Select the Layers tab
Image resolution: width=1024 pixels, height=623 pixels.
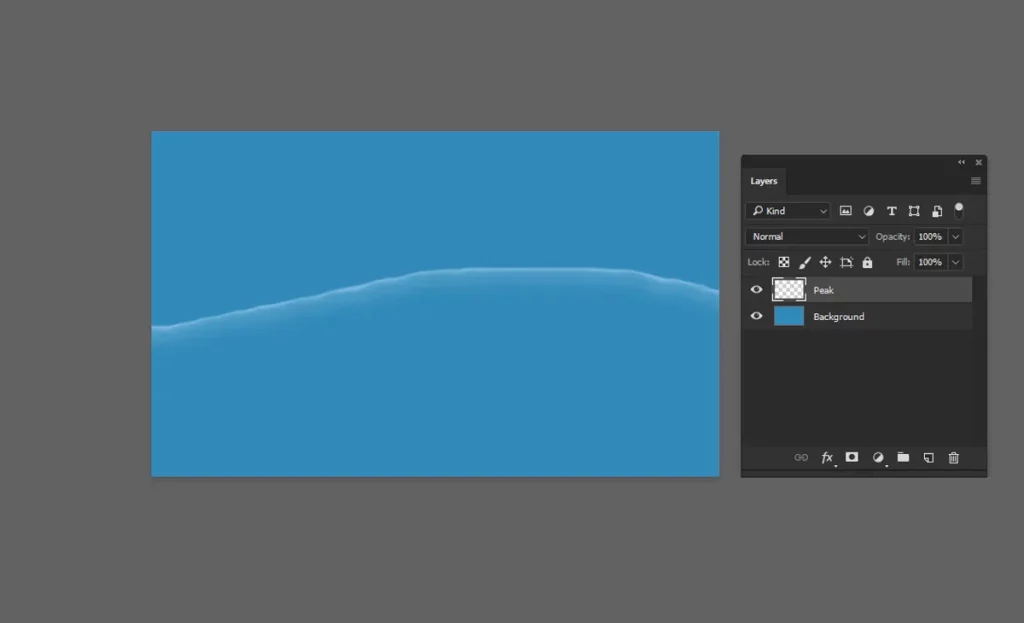click(x=764, y=181)
